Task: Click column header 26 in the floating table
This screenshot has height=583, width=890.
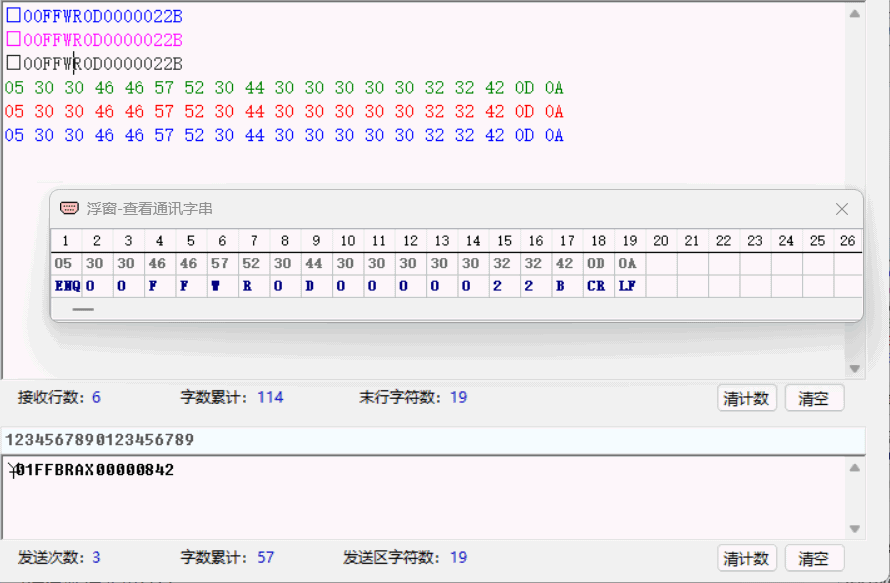Action: (x=847, y=241)
